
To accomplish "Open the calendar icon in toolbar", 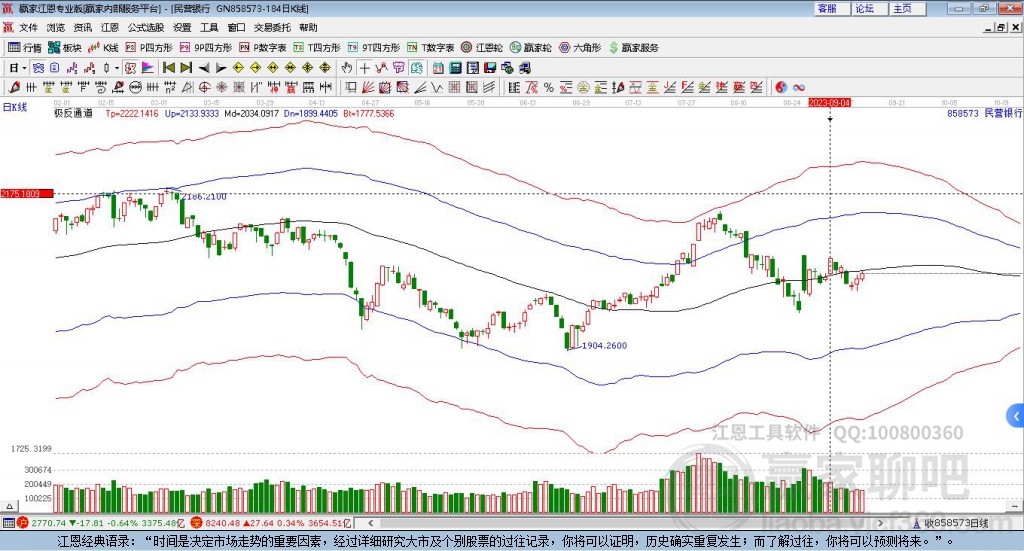I will tap(438, 68).
